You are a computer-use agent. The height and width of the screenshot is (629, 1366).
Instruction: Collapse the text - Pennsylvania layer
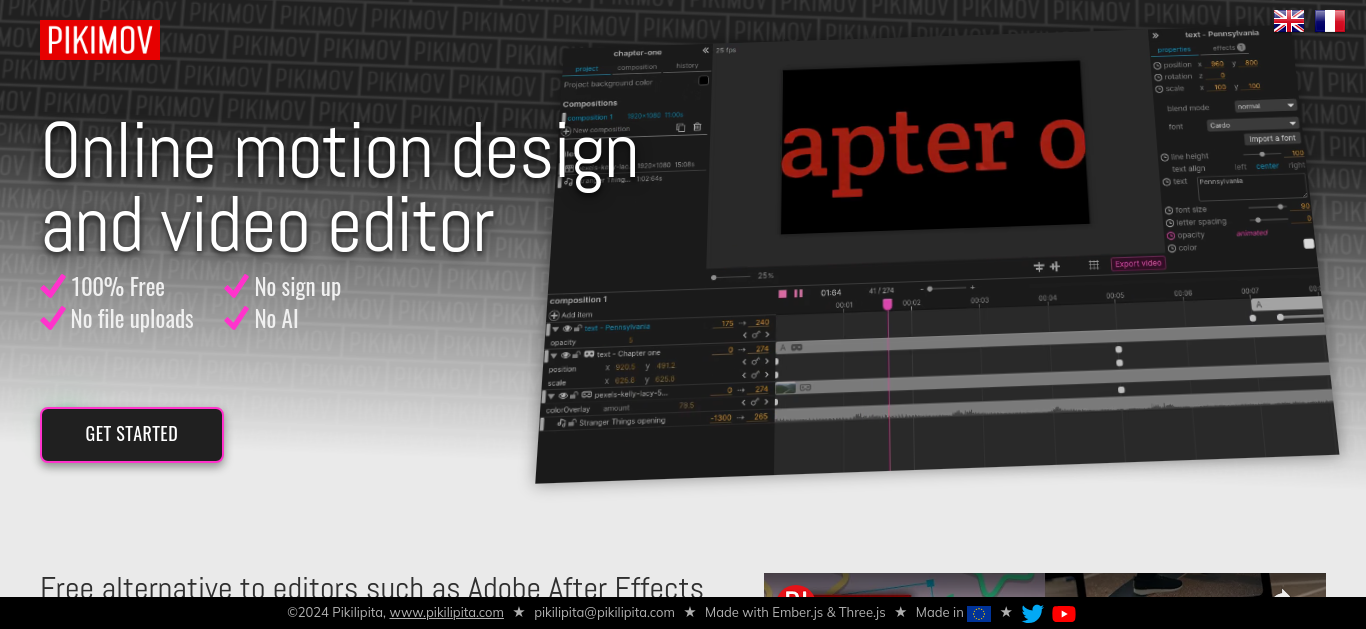pos(556,328)
